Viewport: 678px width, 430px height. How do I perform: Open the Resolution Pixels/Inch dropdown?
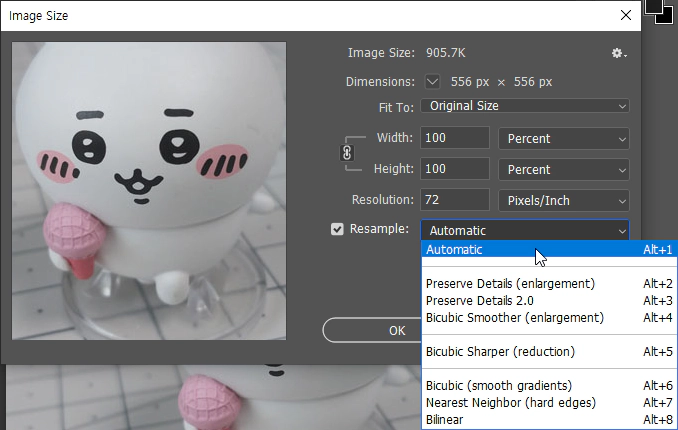[x=564, y=201]
